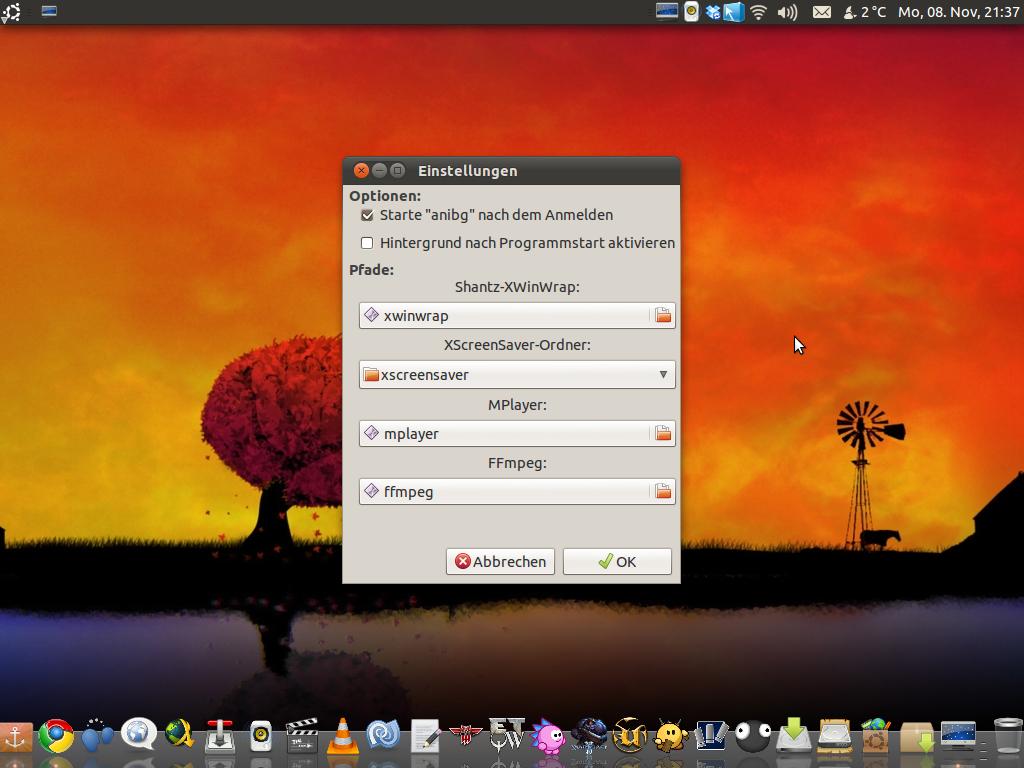Open the cardboard box download dock icon
Viewport: 1024px width, 768px height.
917,737
